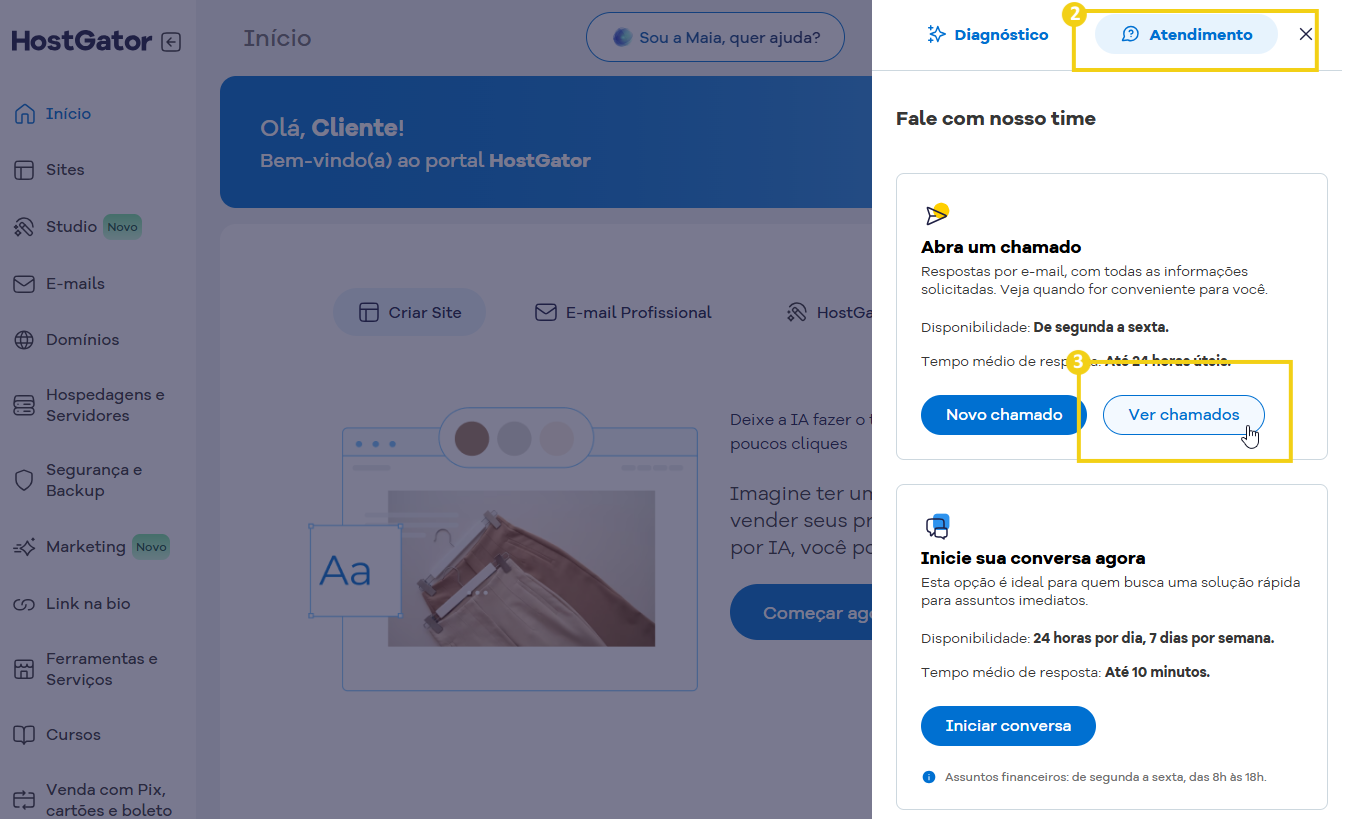Click the Criar Site layout icon
This screenshot has height=819, width=1346.
click(x=369, y=313)
